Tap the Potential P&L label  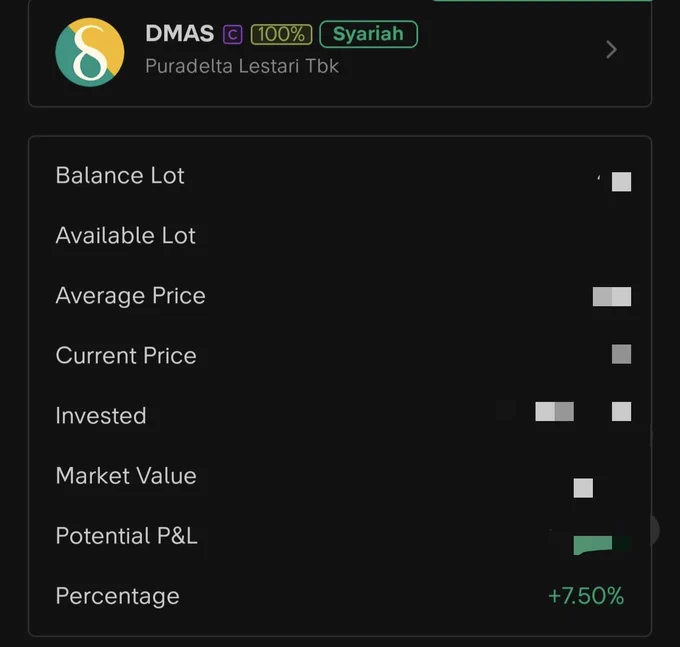click(127, 536)
